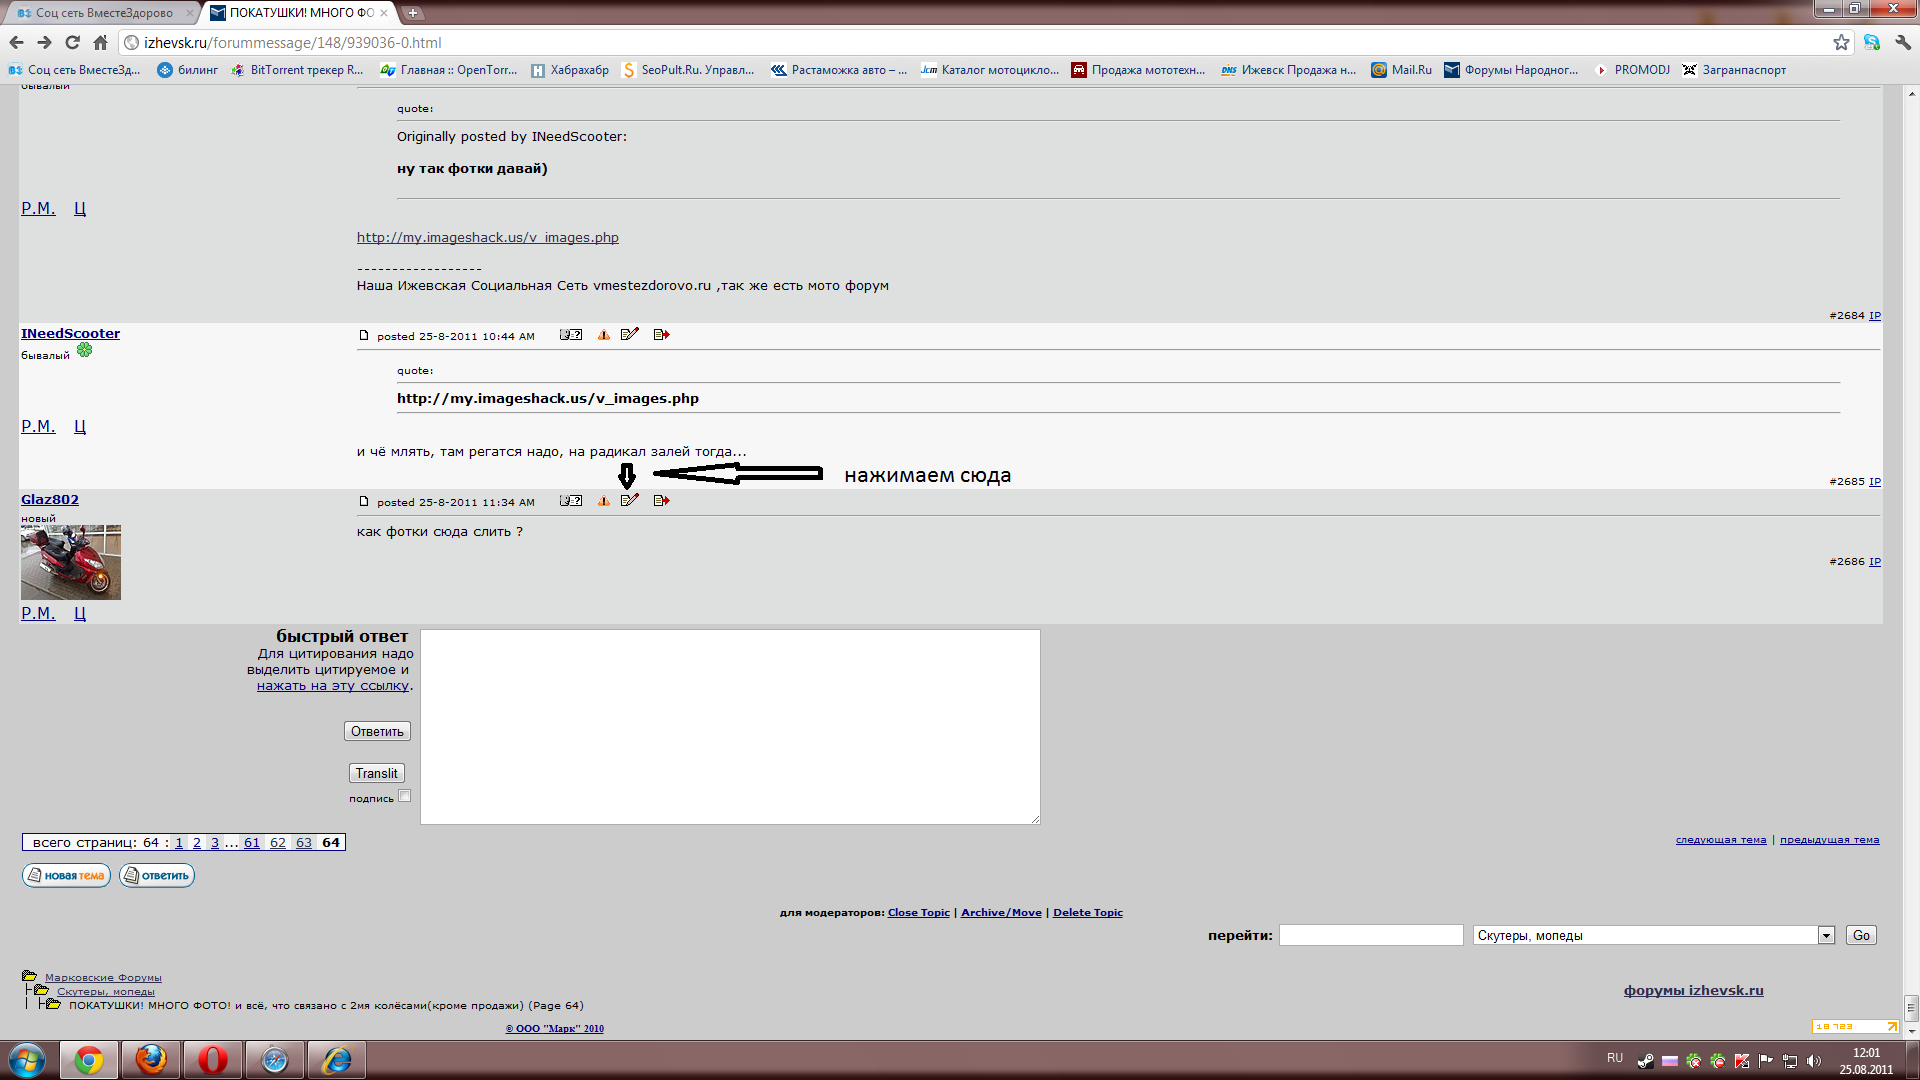This screenshot has width=1920, height=1080.
Task: Bookmark this page with the star icon
Action: click(x=1841, y=42)
